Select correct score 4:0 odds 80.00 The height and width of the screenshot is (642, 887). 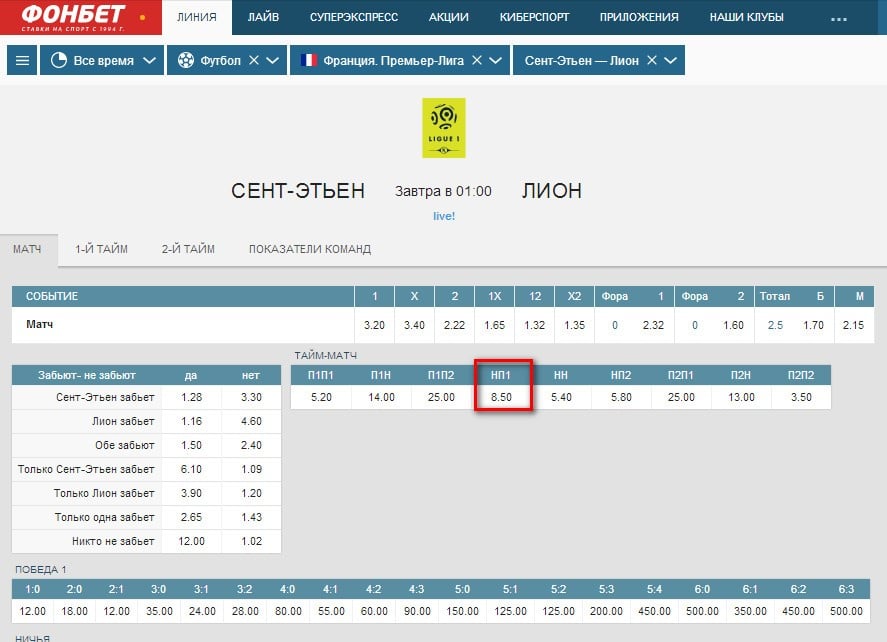(x=288, y=611)
